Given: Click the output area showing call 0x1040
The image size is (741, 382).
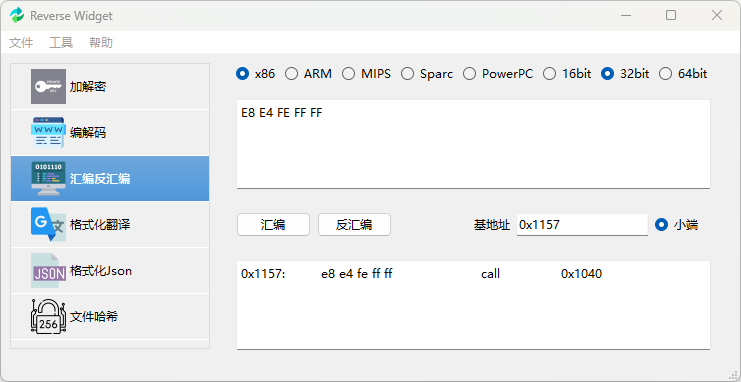Looking at the screenshot, I should tap(473, 305).
